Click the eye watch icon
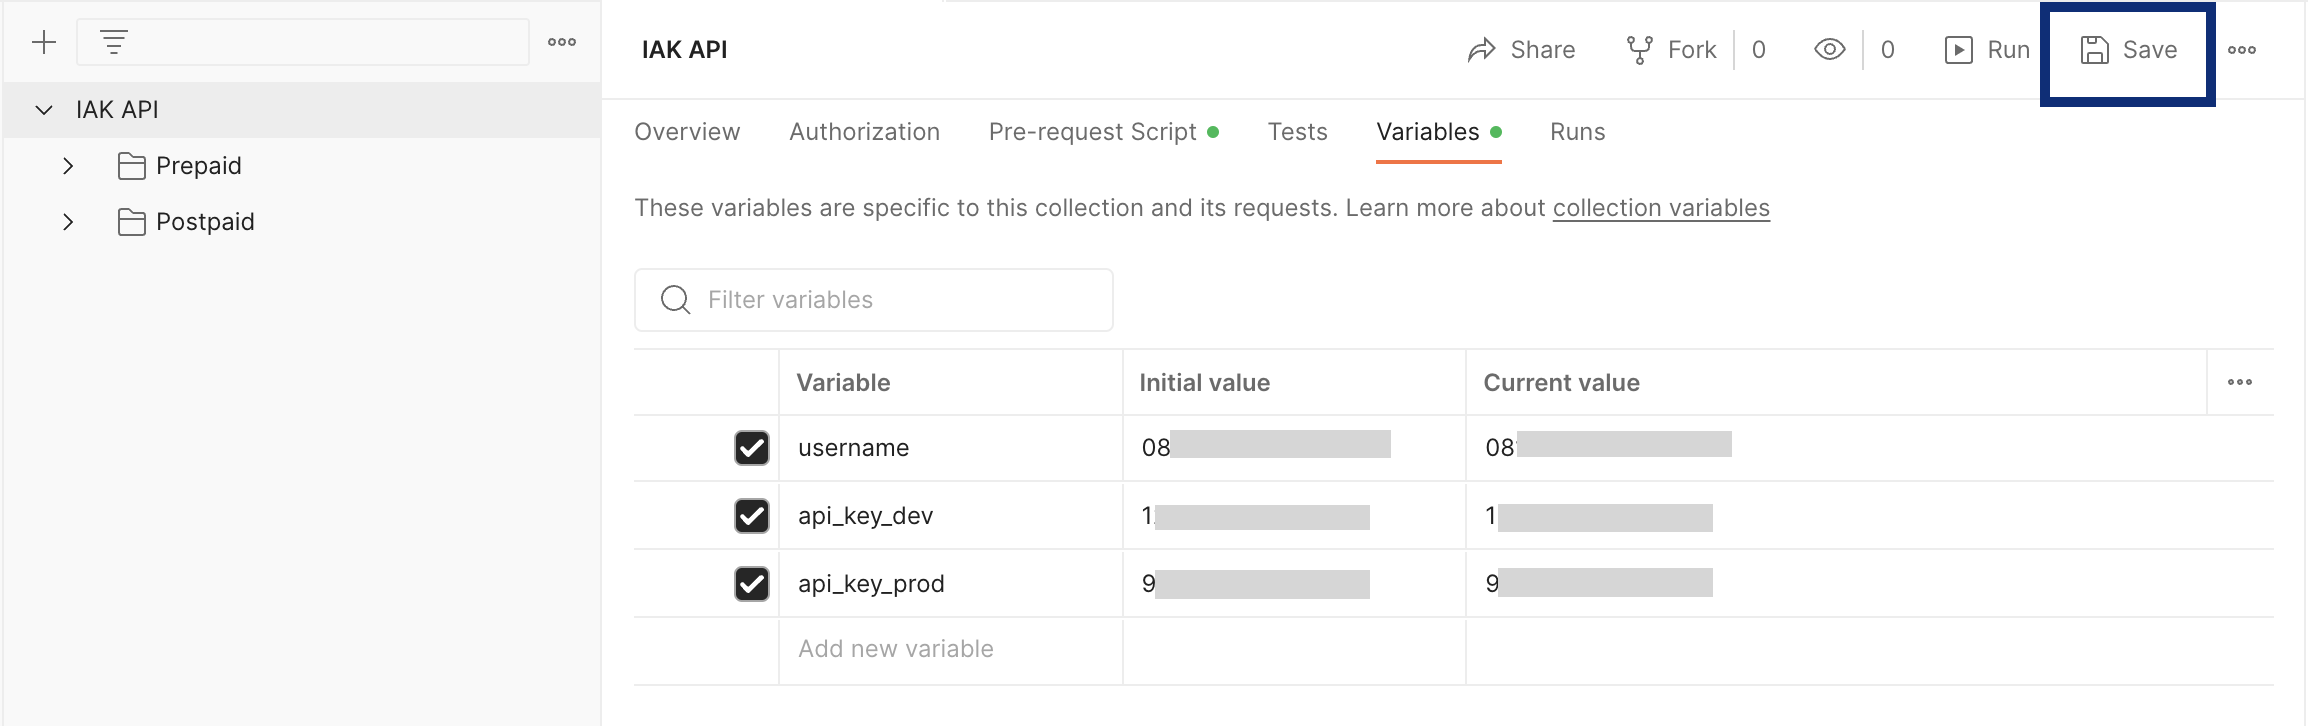The width and height of the screenshot is (2308, 726). (x=1829, y=50)
